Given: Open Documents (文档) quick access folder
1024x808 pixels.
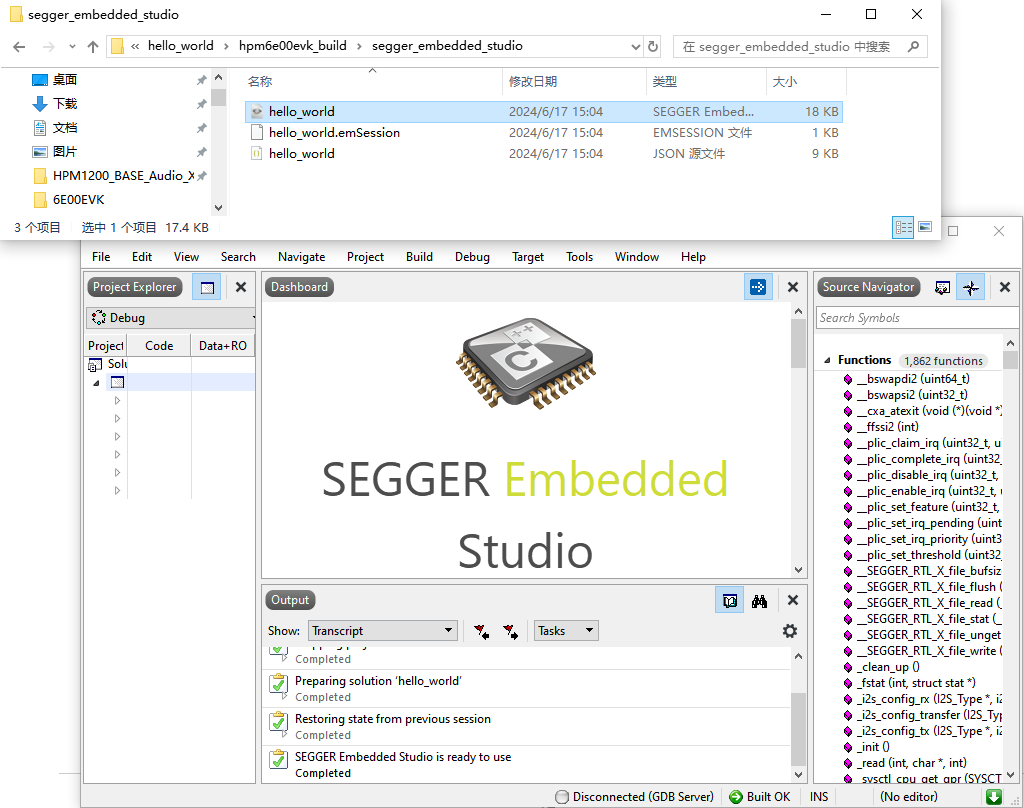Looking at the screenshot, I should pyautogui.click(x=65, y=127).
